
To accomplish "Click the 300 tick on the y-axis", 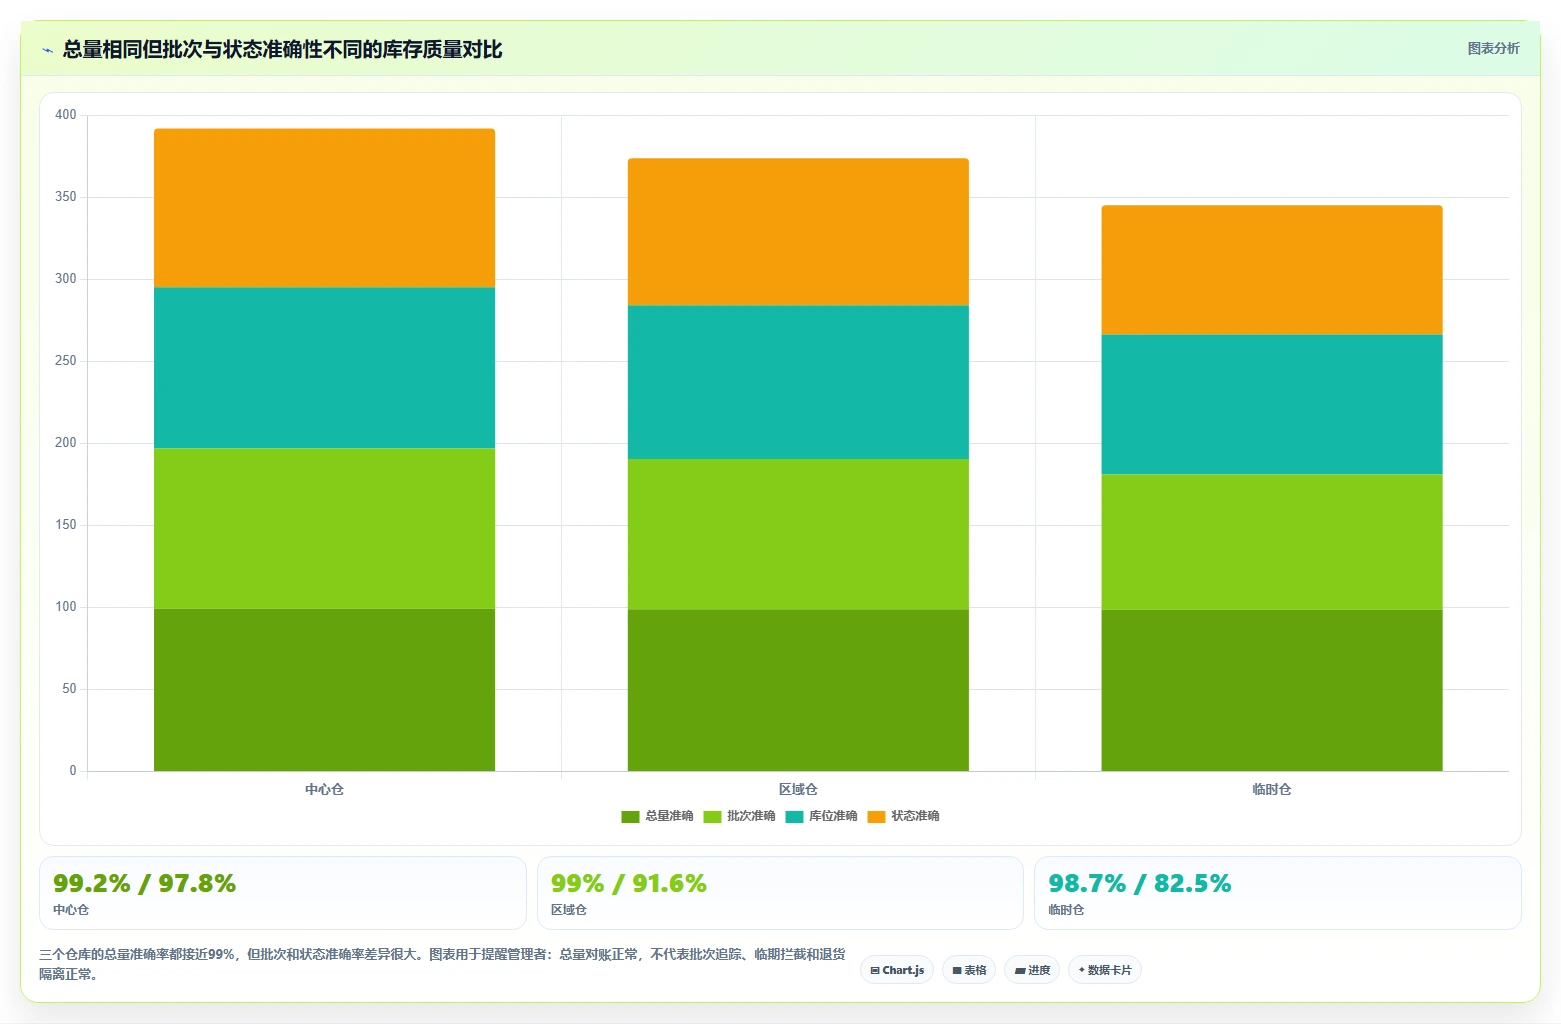I will click(x=66, y=279).
